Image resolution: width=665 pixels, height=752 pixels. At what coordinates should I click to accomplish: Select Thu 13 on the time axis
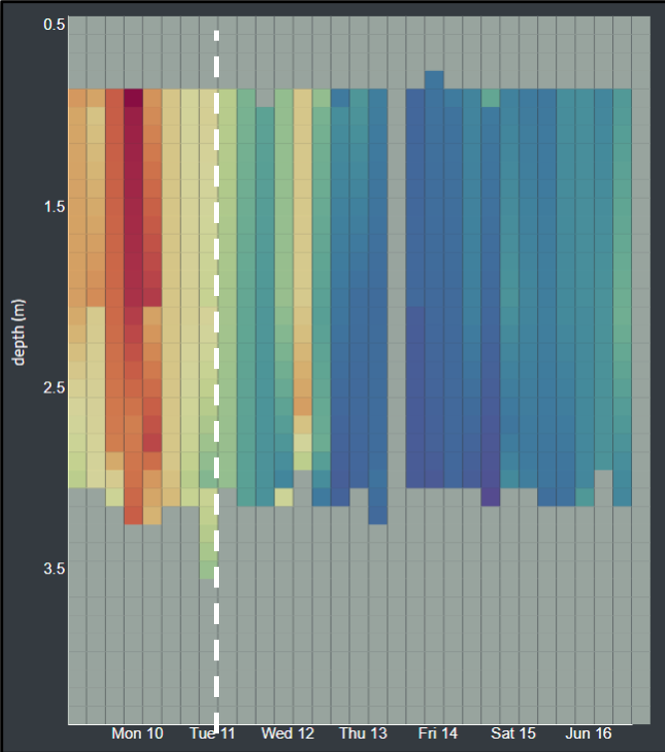tap(363, 734)
